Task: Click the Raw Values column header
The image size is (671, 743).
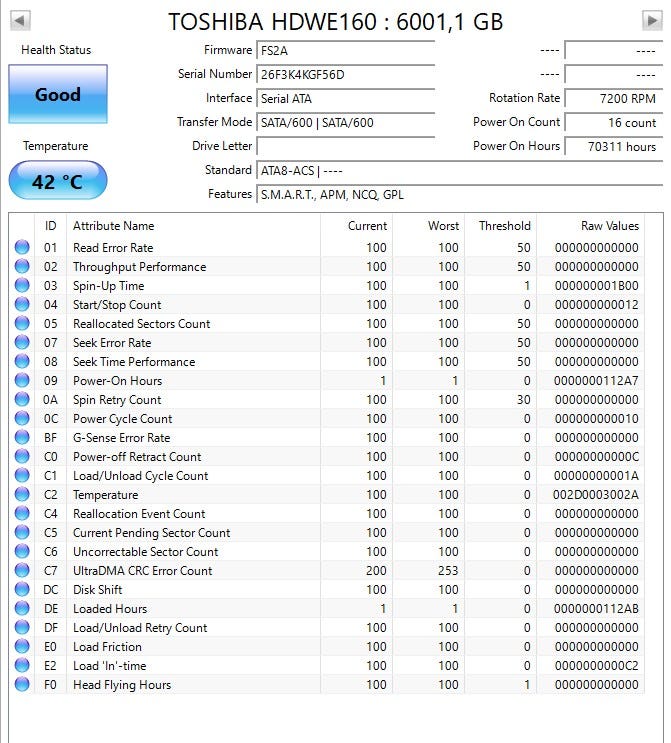Action: pos(590,226)
